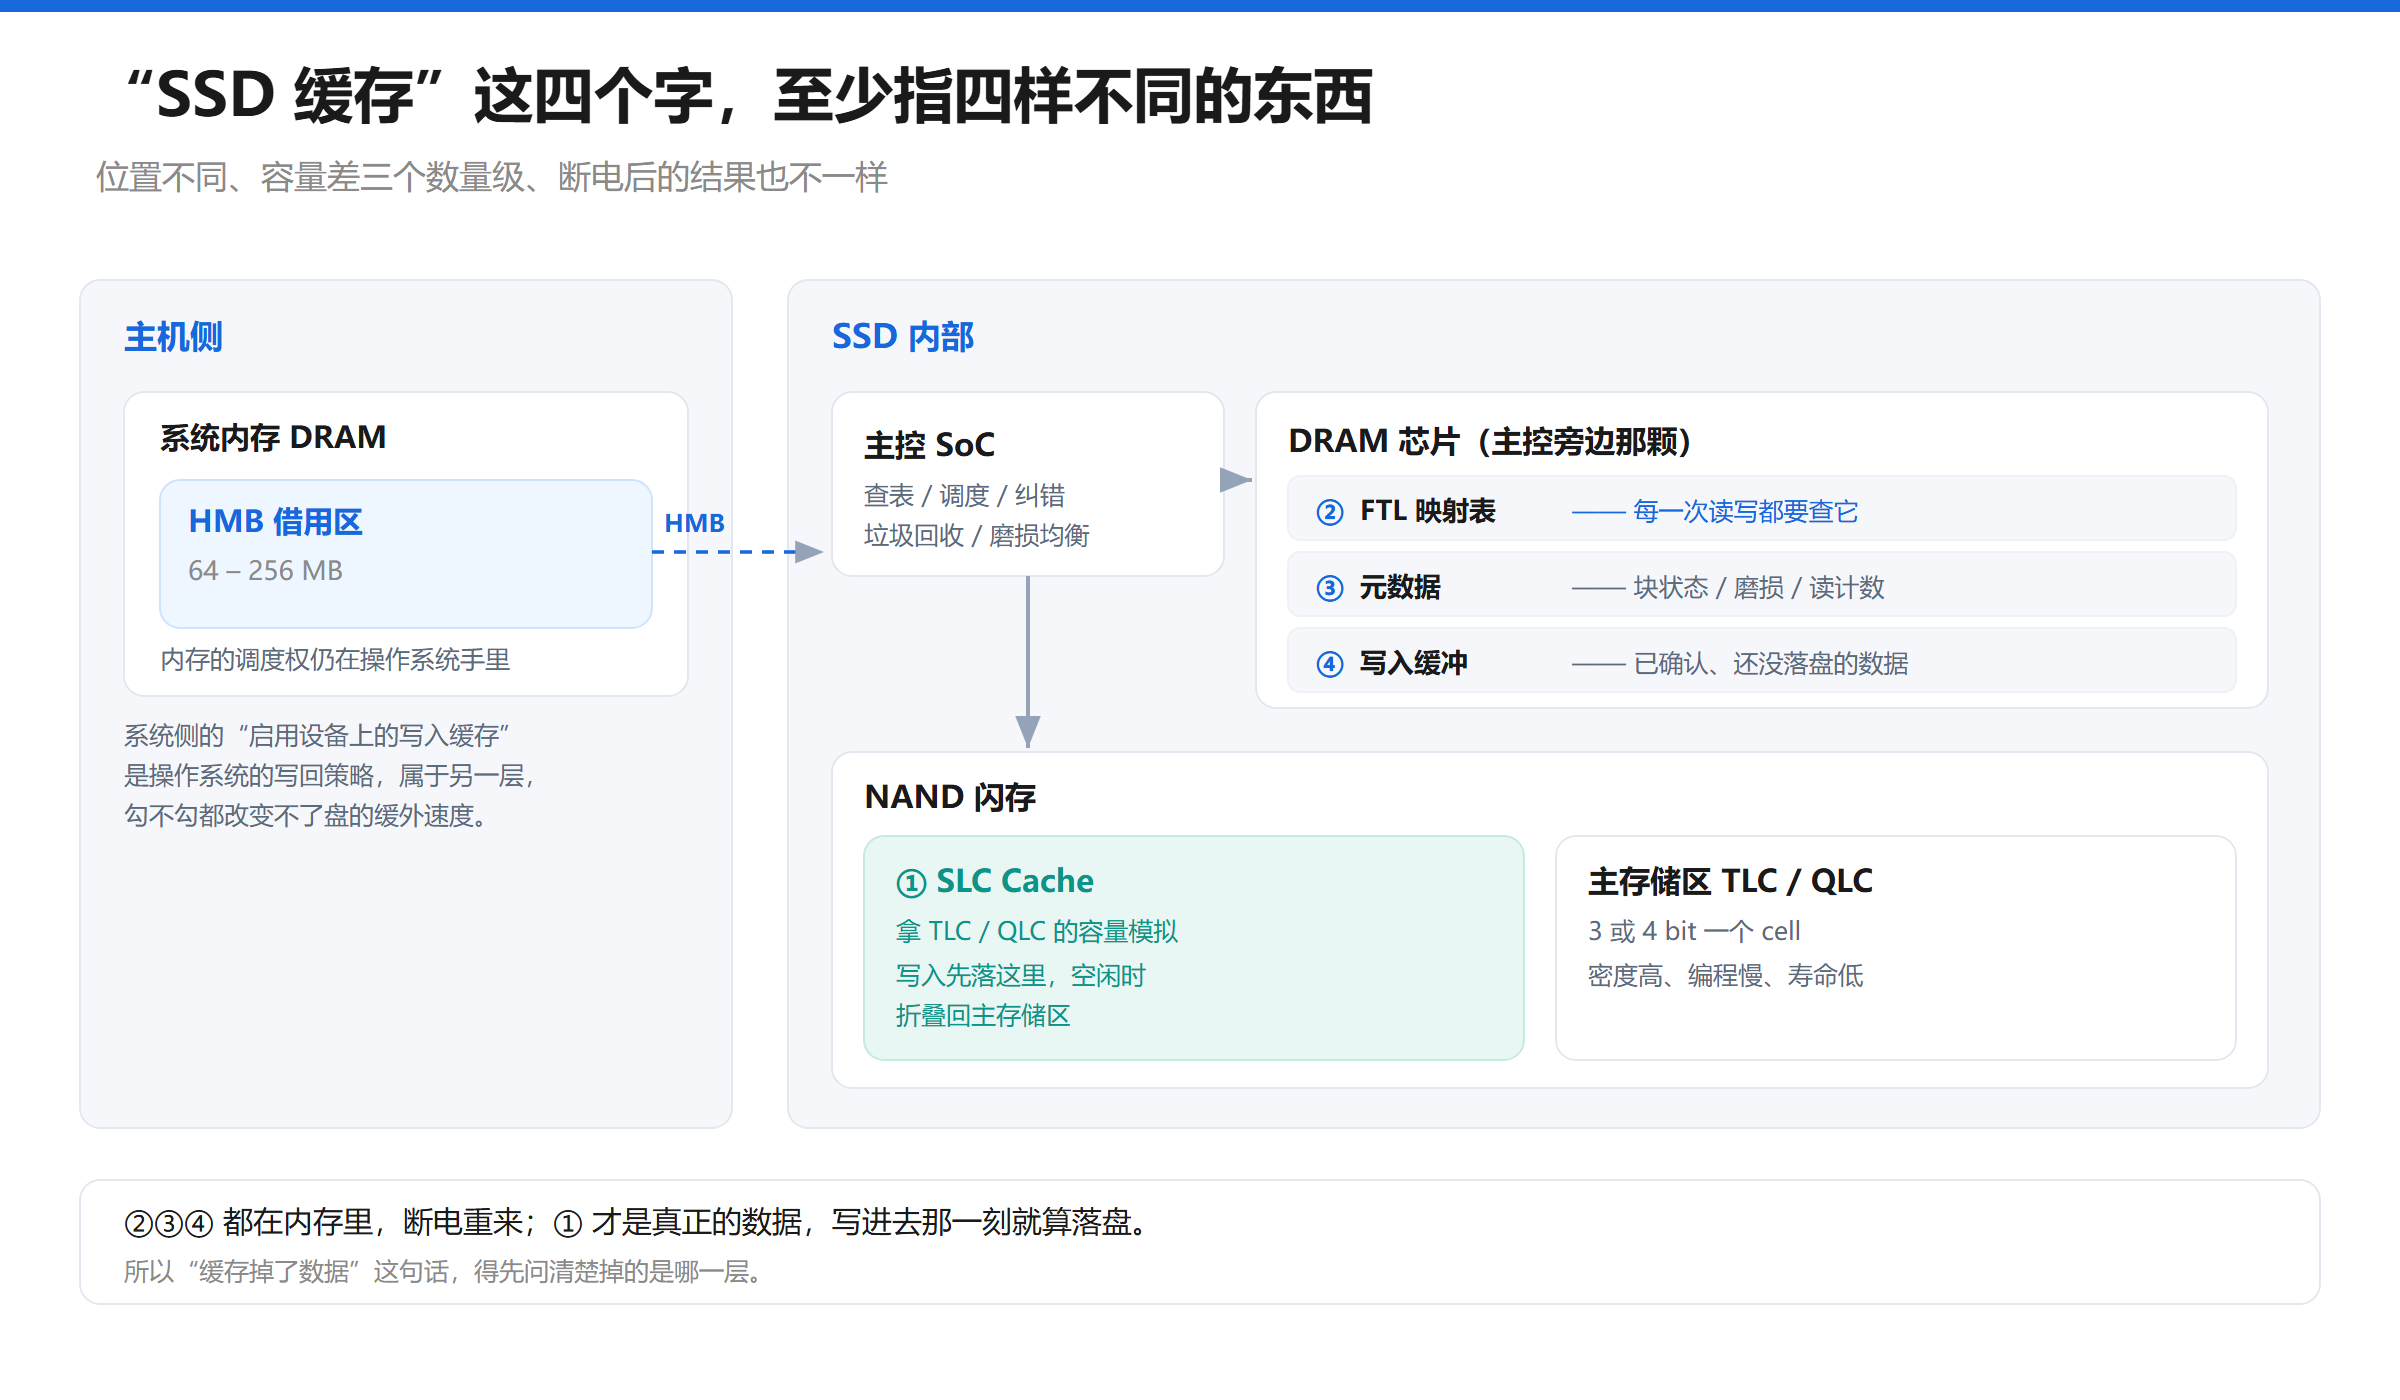Click the text 3 或 4 bit 一个 cell
This screenshot has height=1400, width=2400.
pyautogui.click(x=1693, y=932)
